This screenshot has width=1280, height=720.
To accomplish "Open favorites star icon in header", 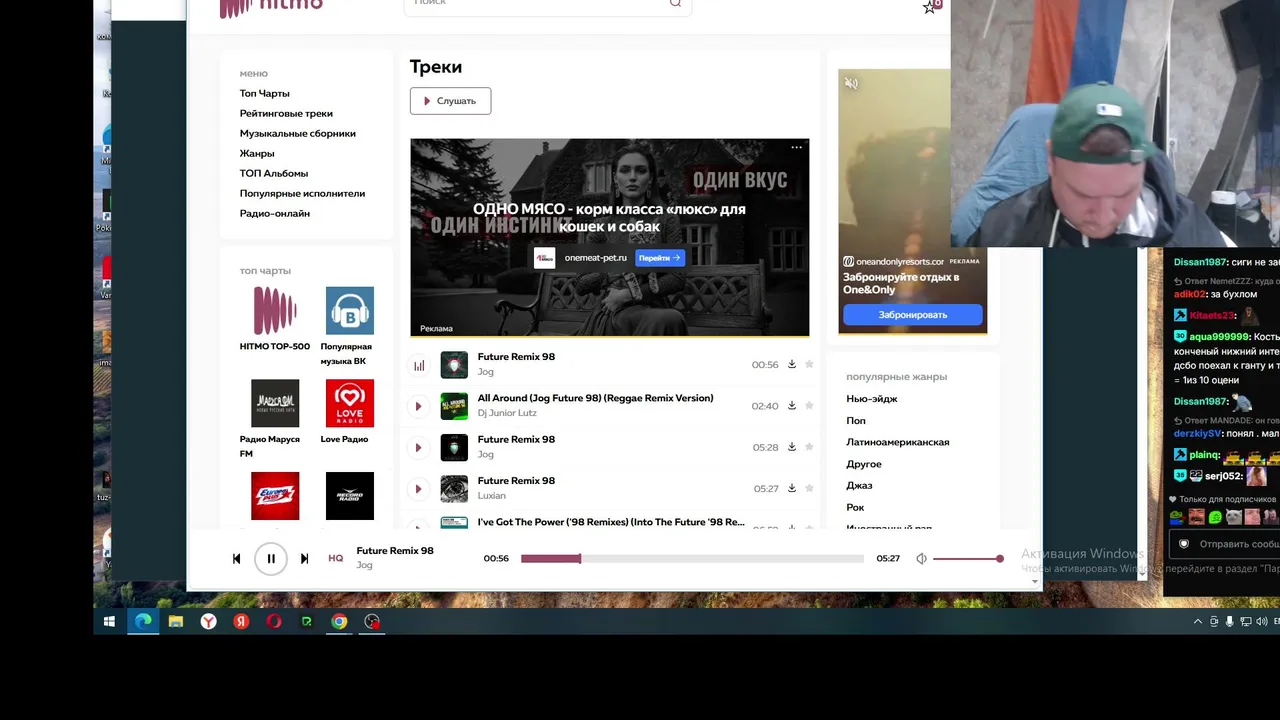I will (930, 6).
